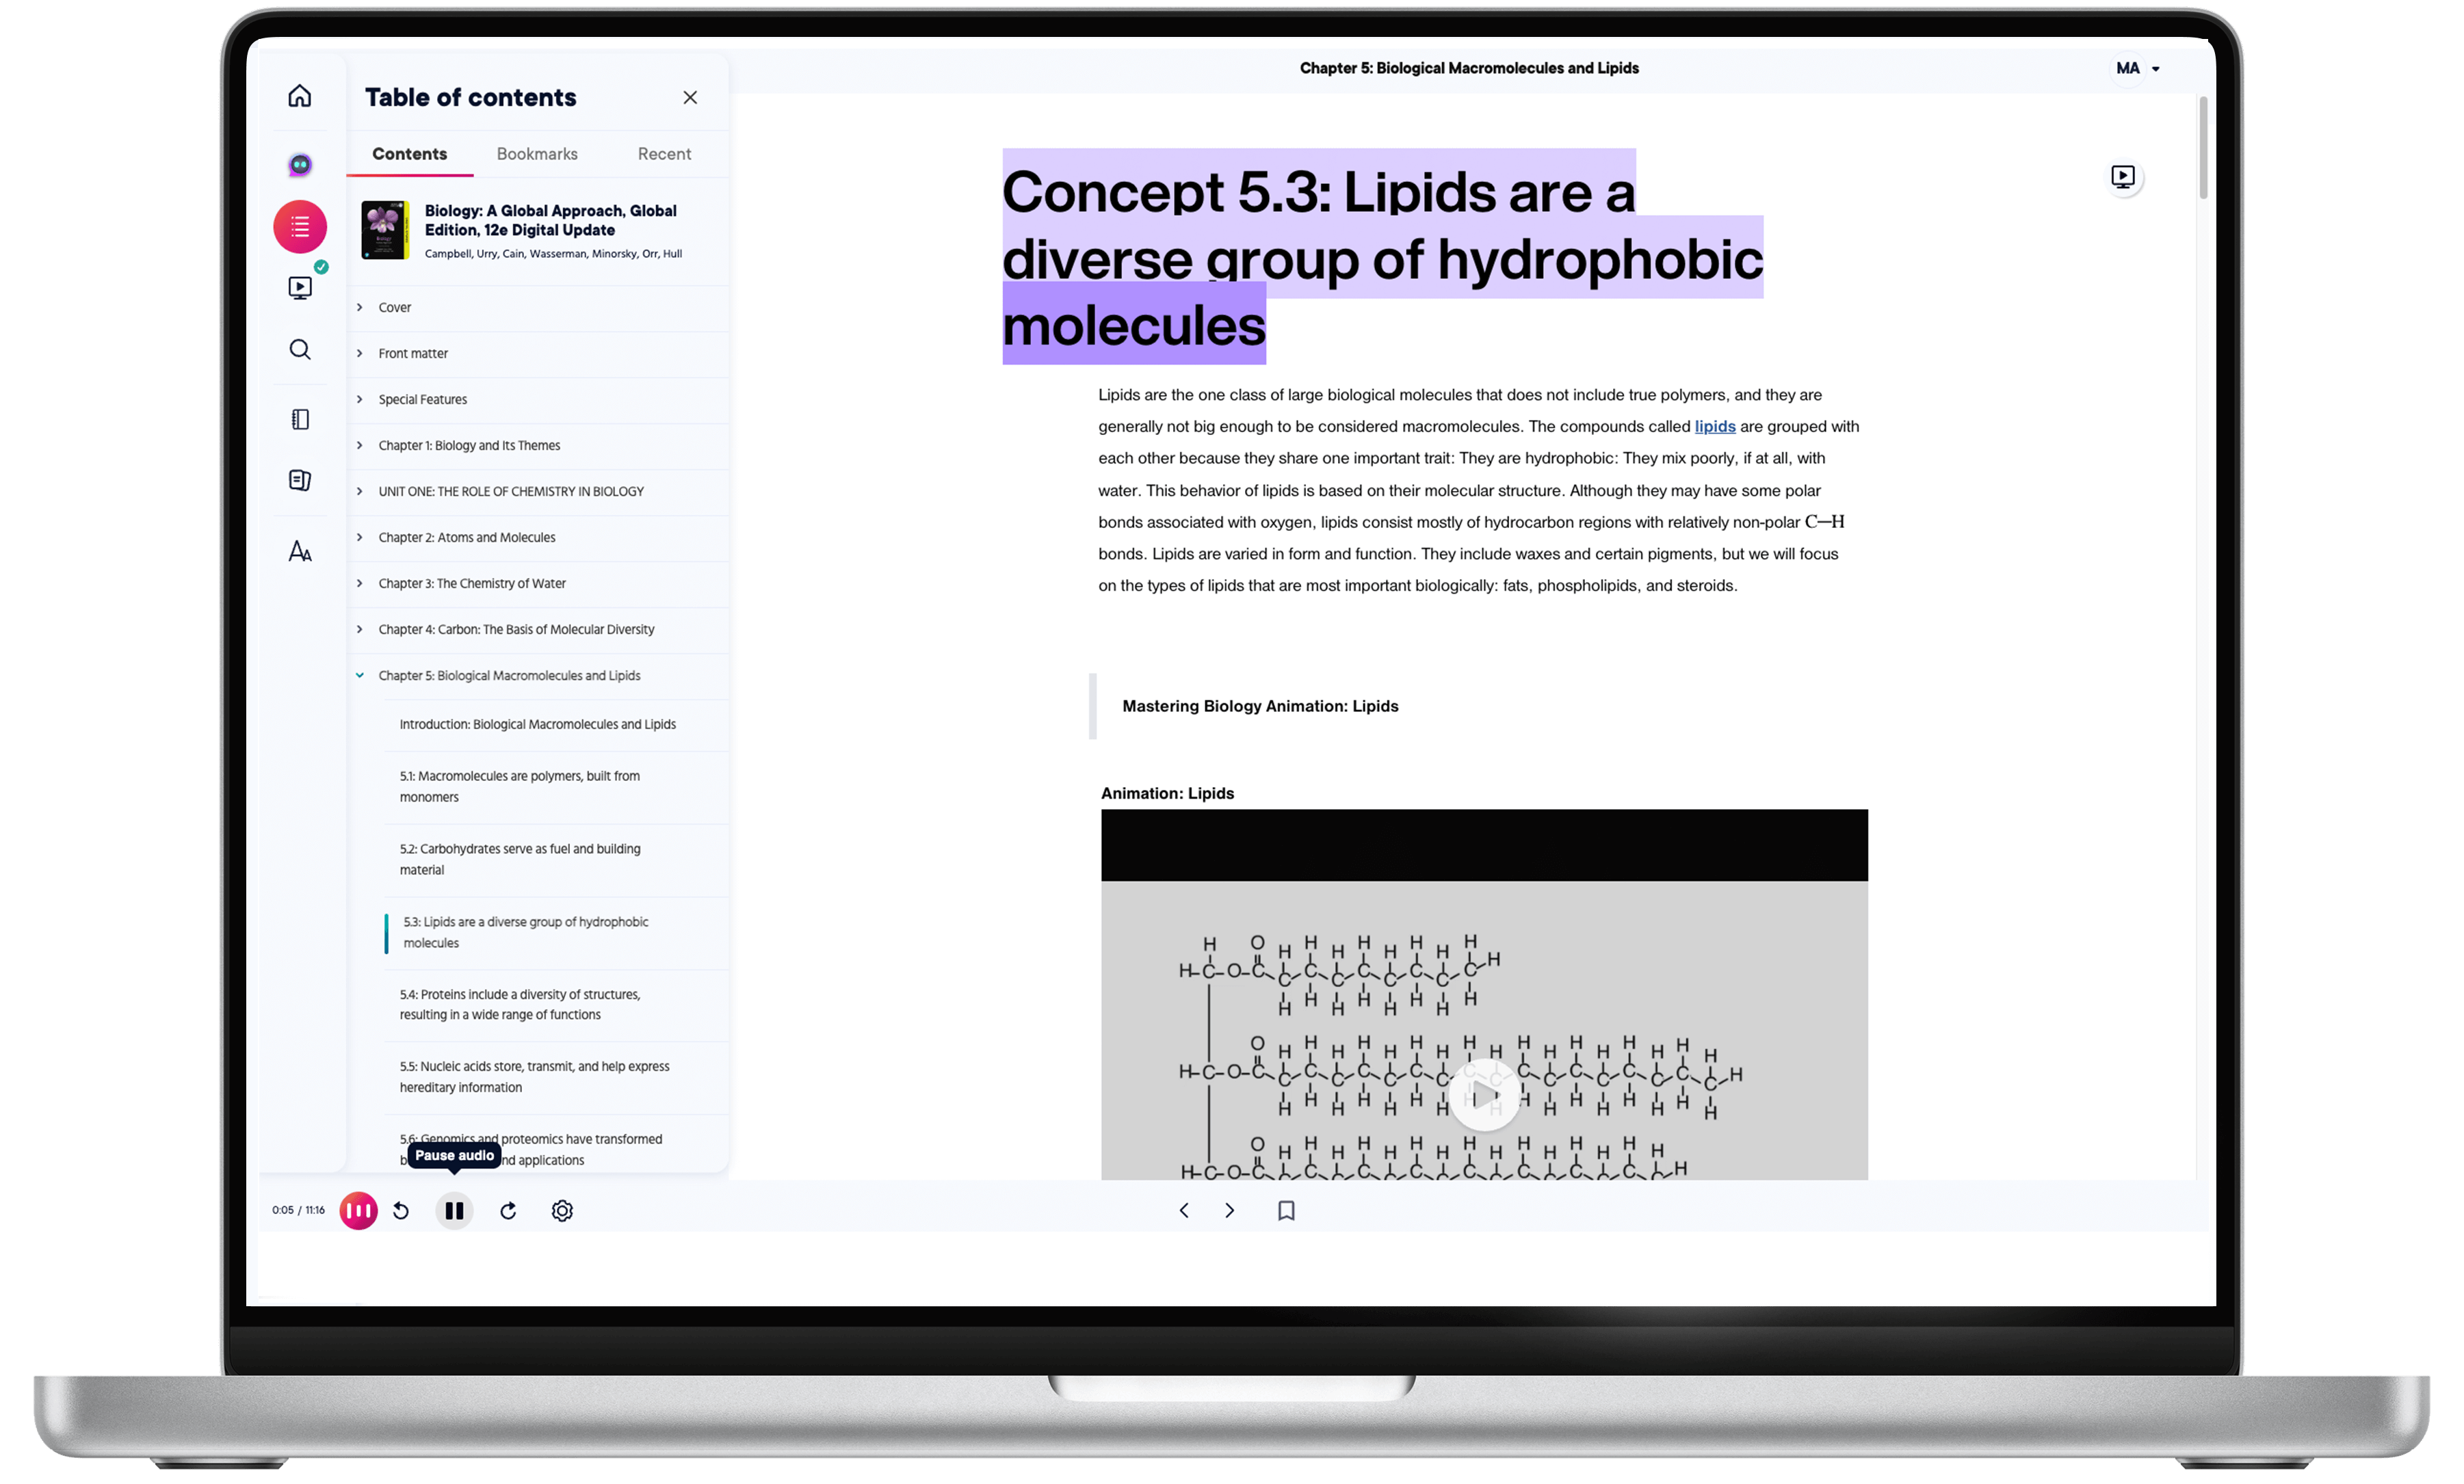
Task: Open text display settings icon
Action: click(300, 551)
